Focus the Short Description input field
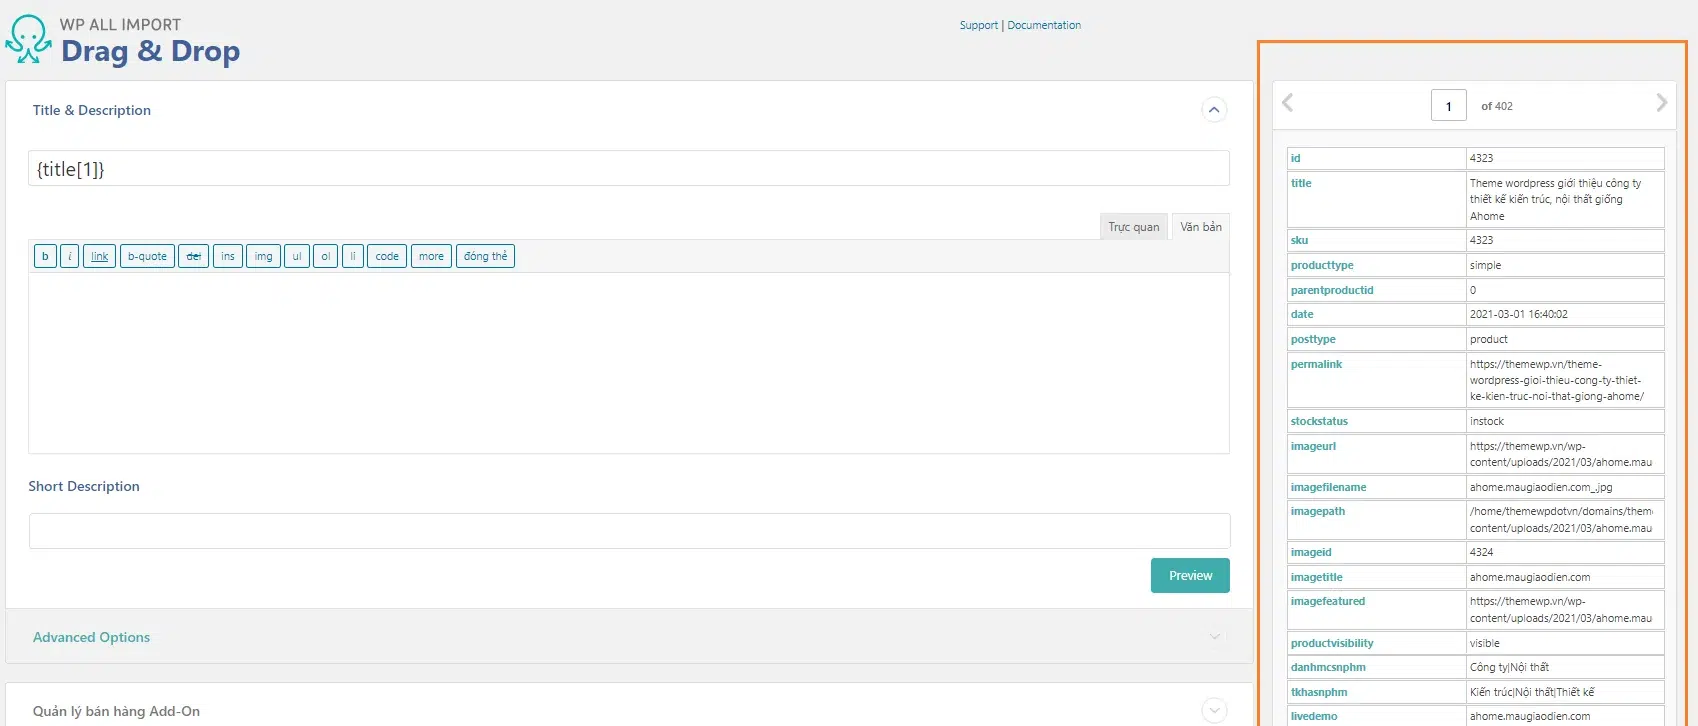The height and width of the screenshot is (726, 1698). (629, 531)
